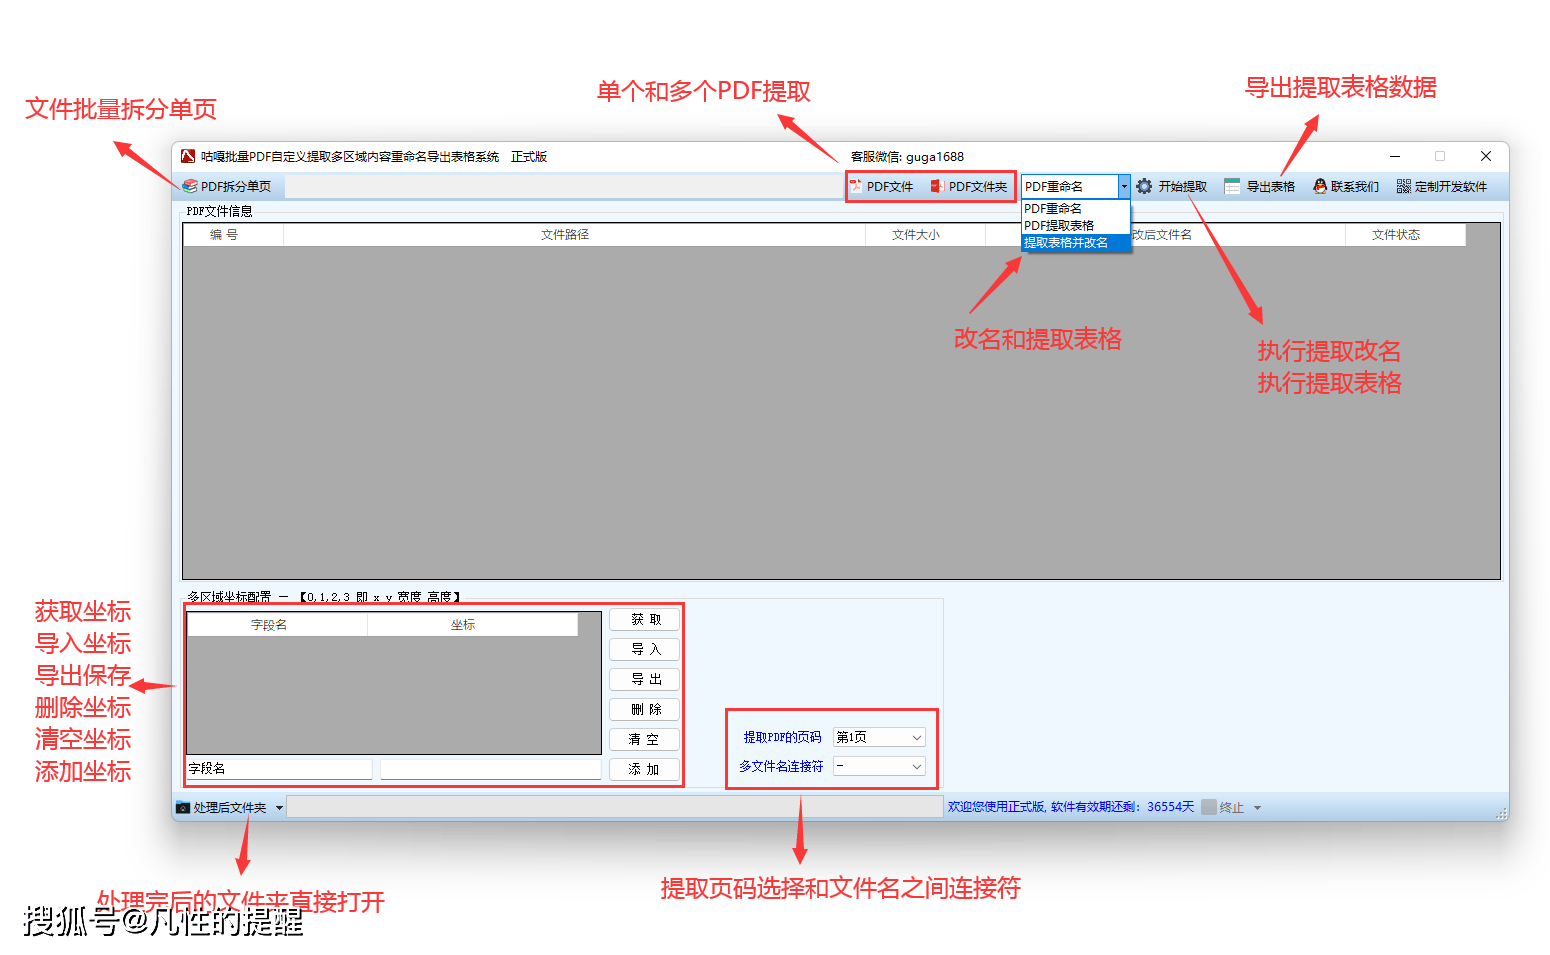This screenshot has height=955, width=1550.
Task: Click the 清空 coordinates button
Action: [645, 740]
